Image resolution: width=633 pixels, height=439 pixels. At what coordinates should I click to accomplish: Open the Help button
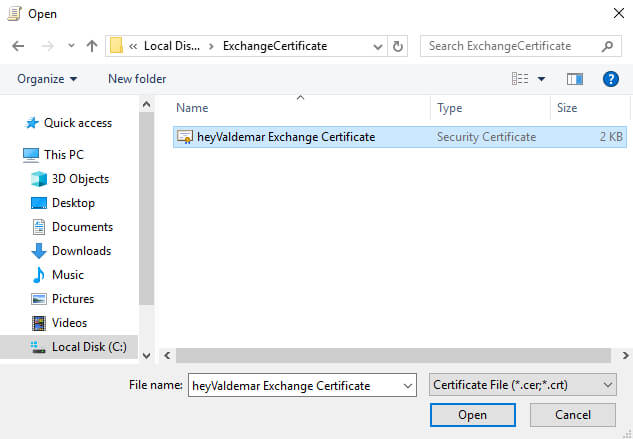click(611, 79)
